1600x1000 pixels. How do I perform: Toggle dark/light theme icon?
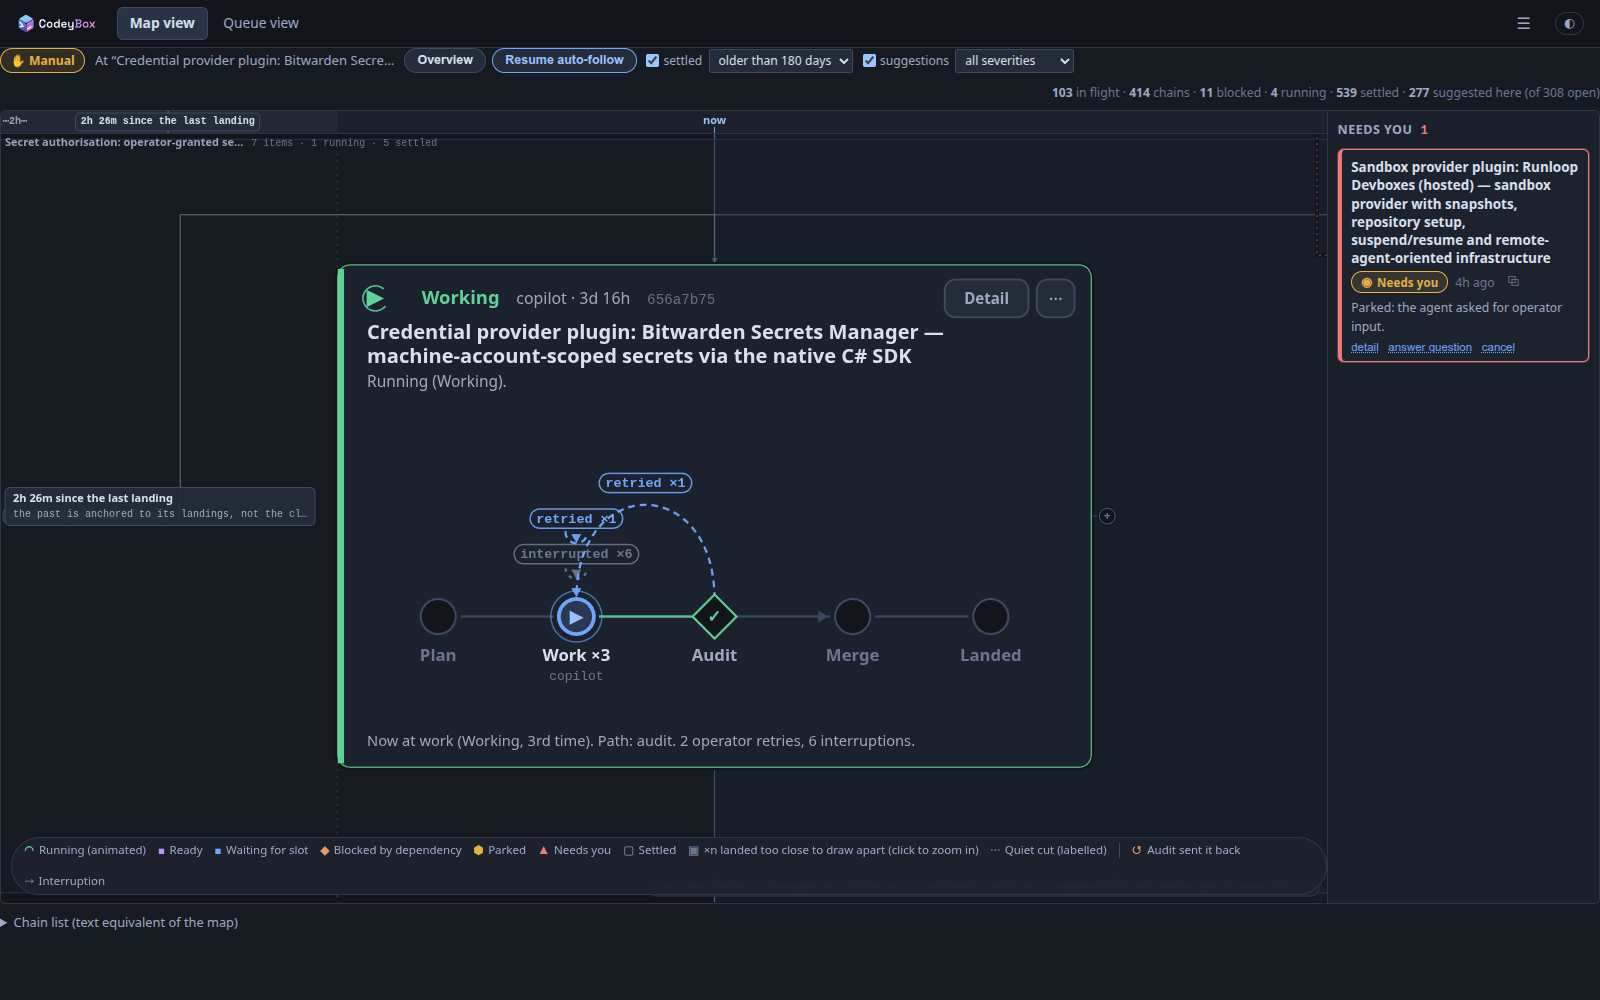tap(1569, 23)
